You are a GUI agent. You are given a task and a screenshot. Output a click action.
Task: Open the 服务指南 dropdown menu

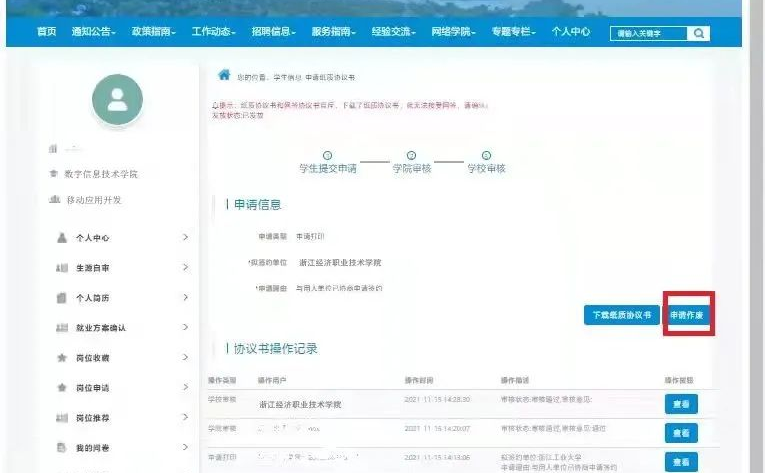click(334, 32)
